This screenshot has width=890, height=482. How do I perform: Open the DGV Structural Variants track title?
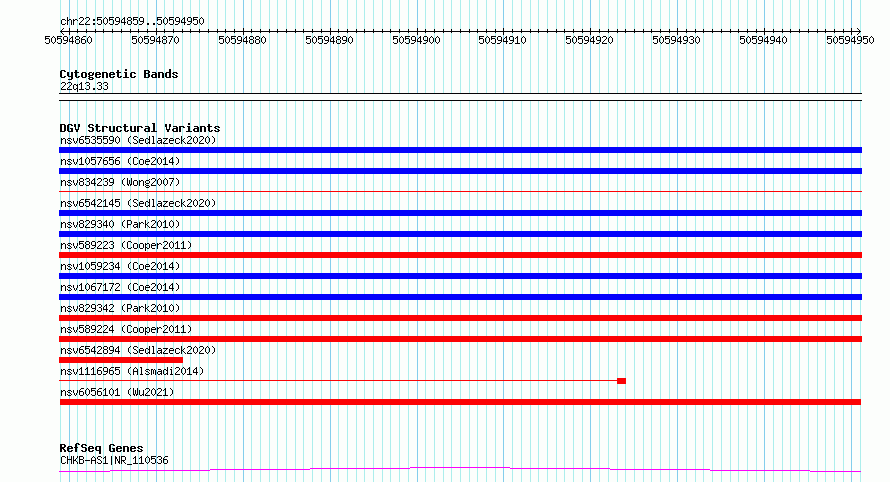click(140, 128)
